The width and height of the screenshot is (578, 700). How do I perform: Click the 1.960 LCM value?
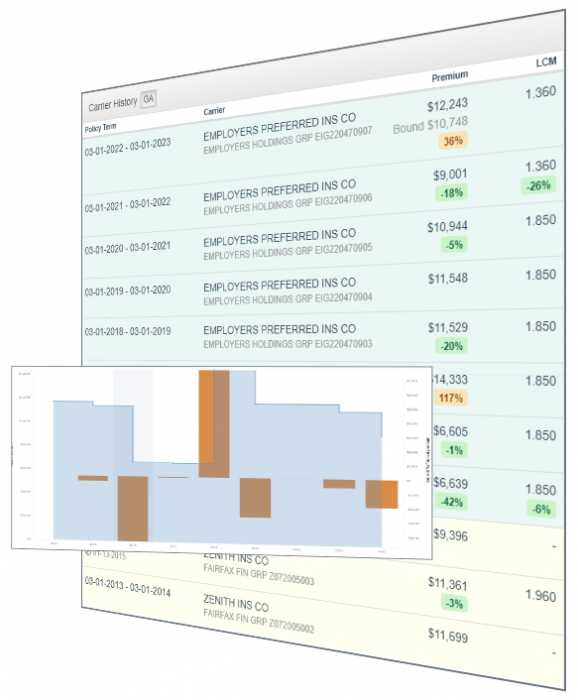(x=541, y=596)
